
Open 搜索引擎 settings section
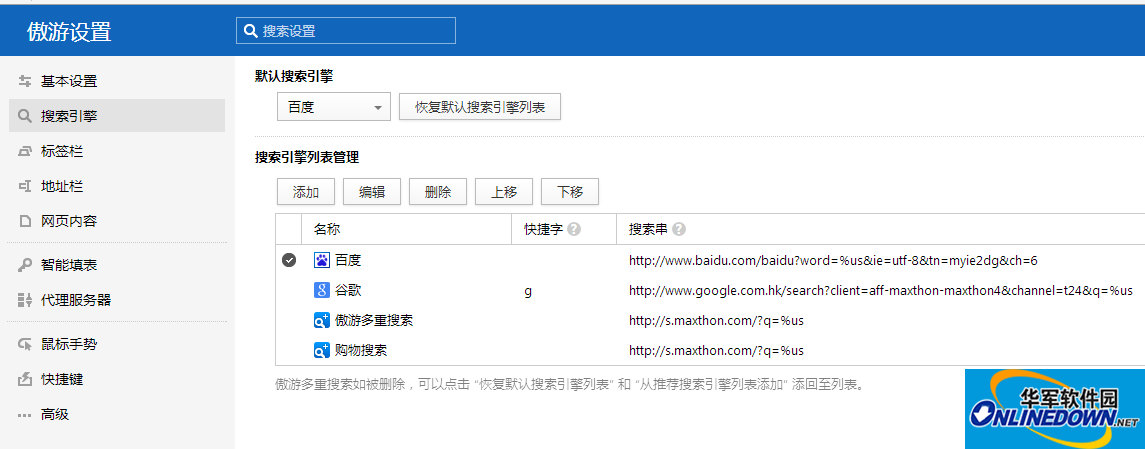click(116, 116)
